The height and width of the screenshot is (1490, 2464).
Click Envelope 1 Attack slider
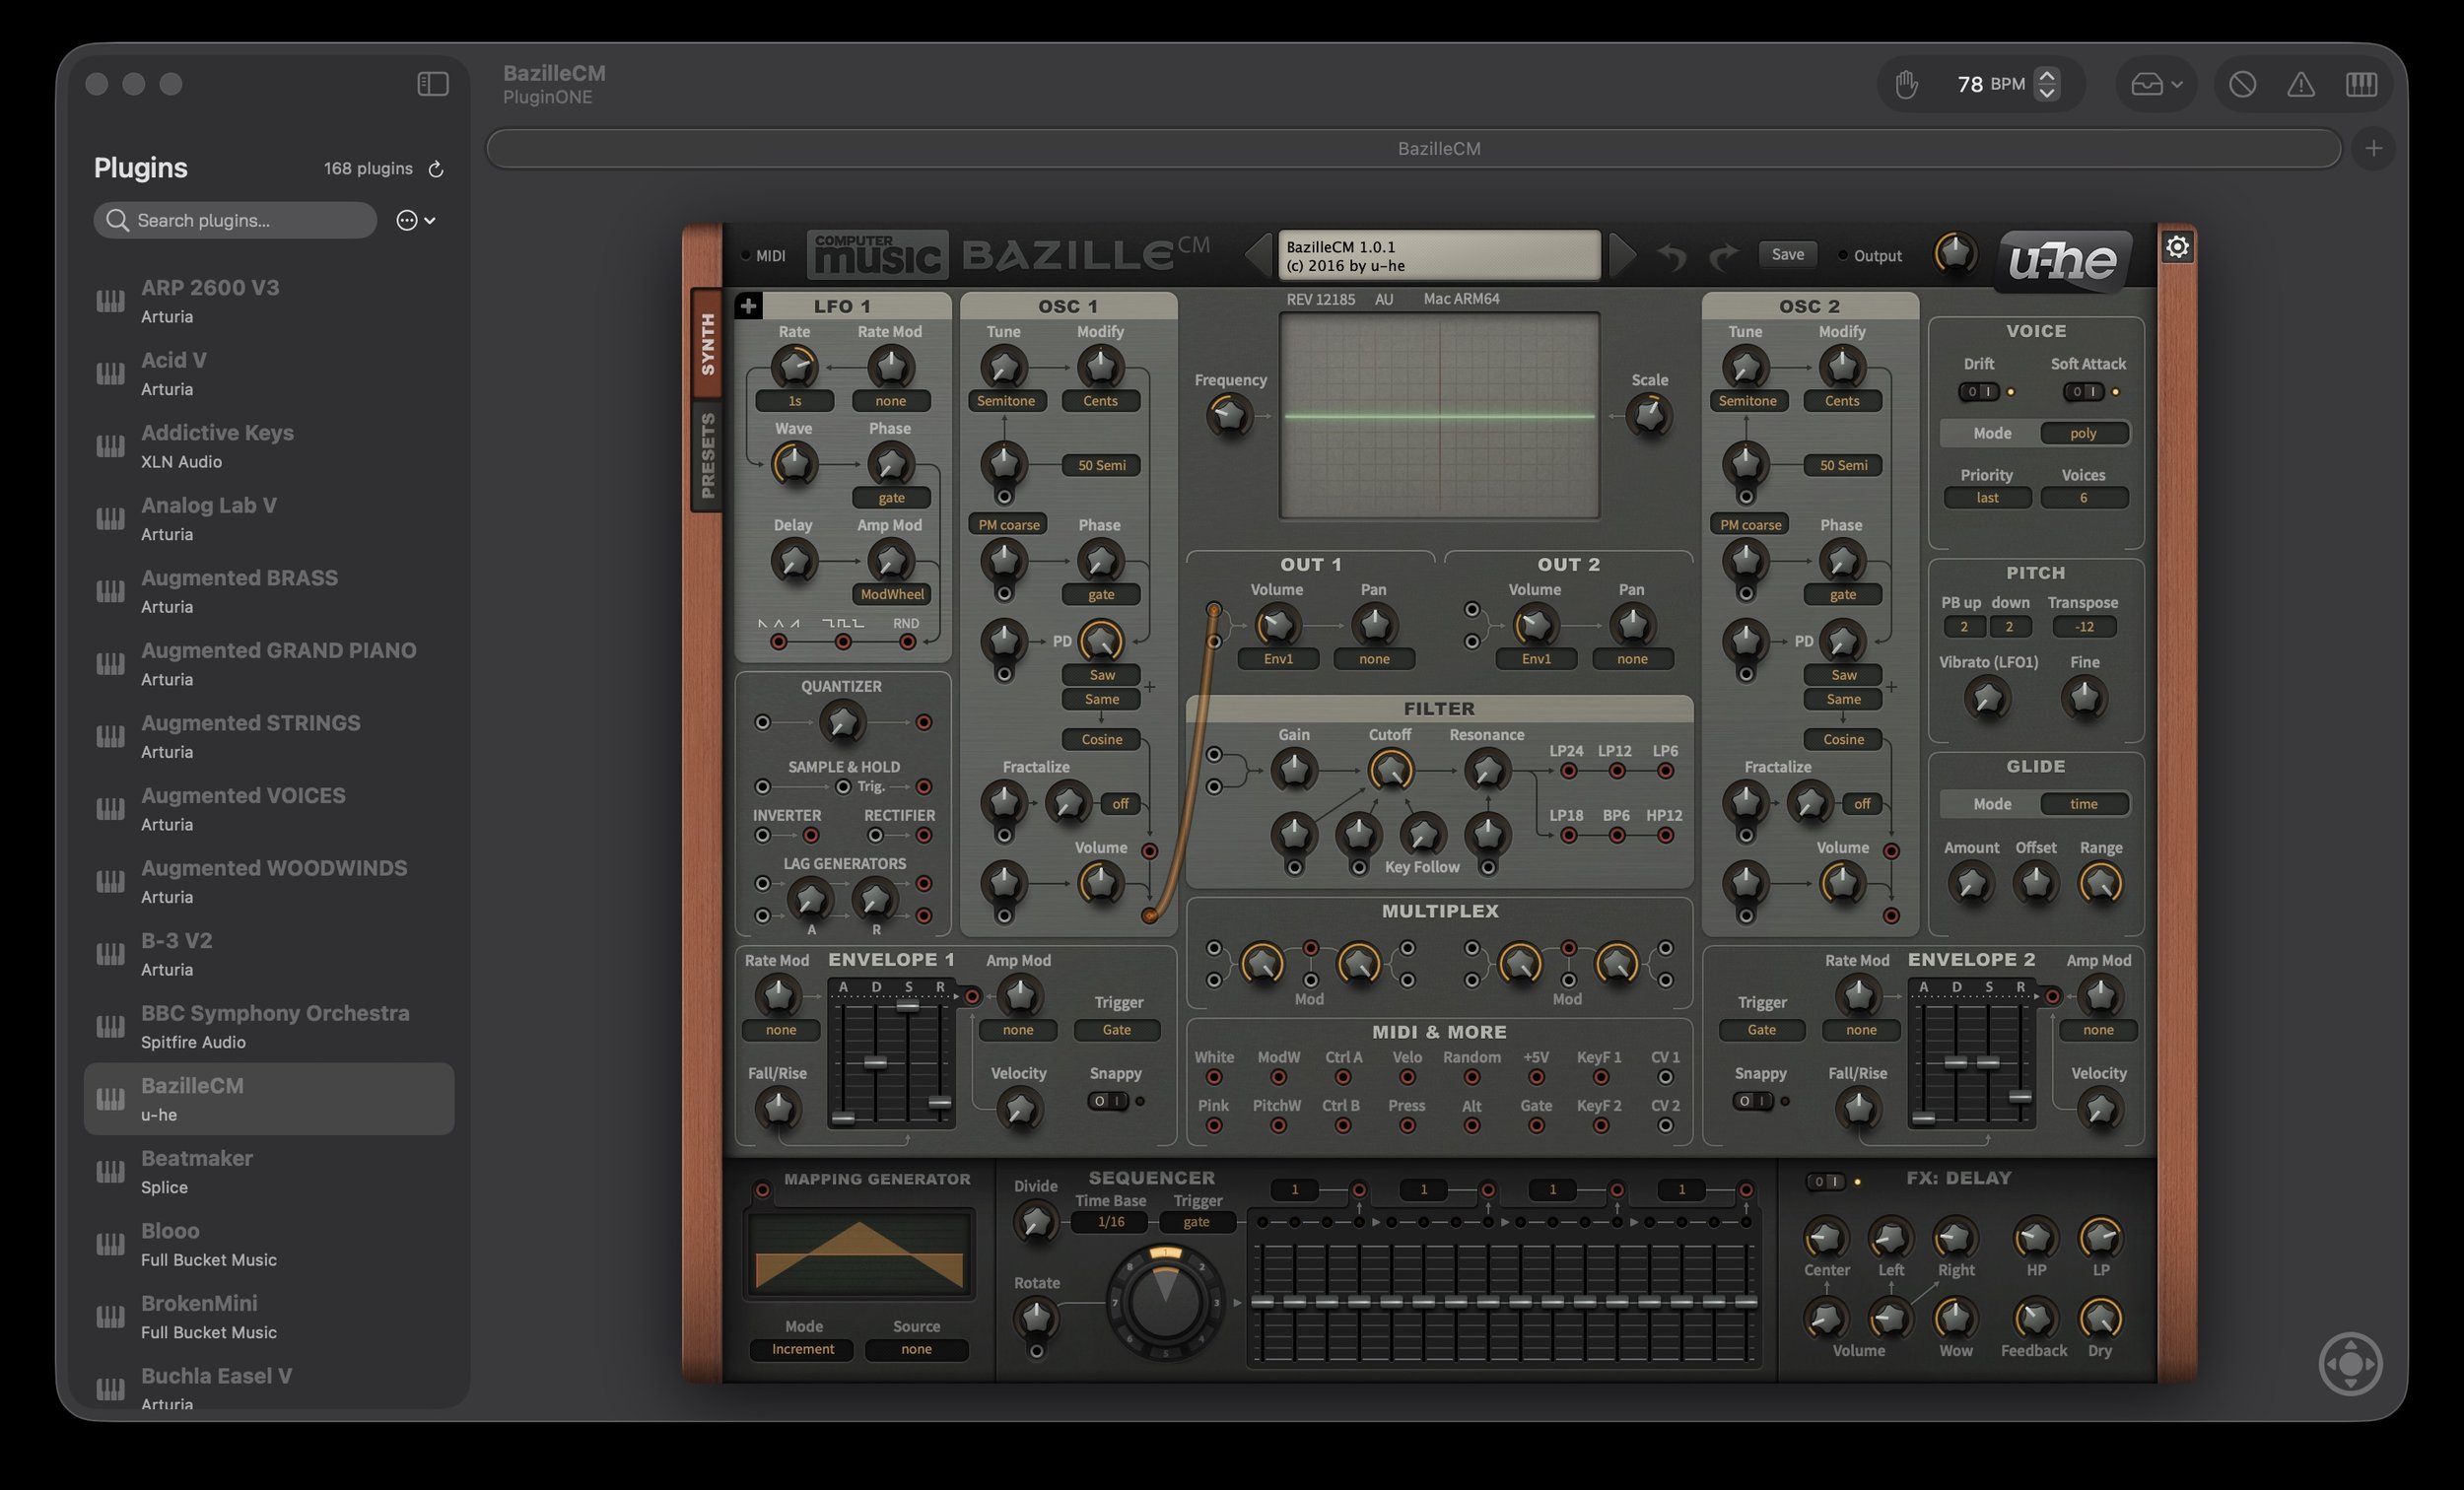[844, 1117]
